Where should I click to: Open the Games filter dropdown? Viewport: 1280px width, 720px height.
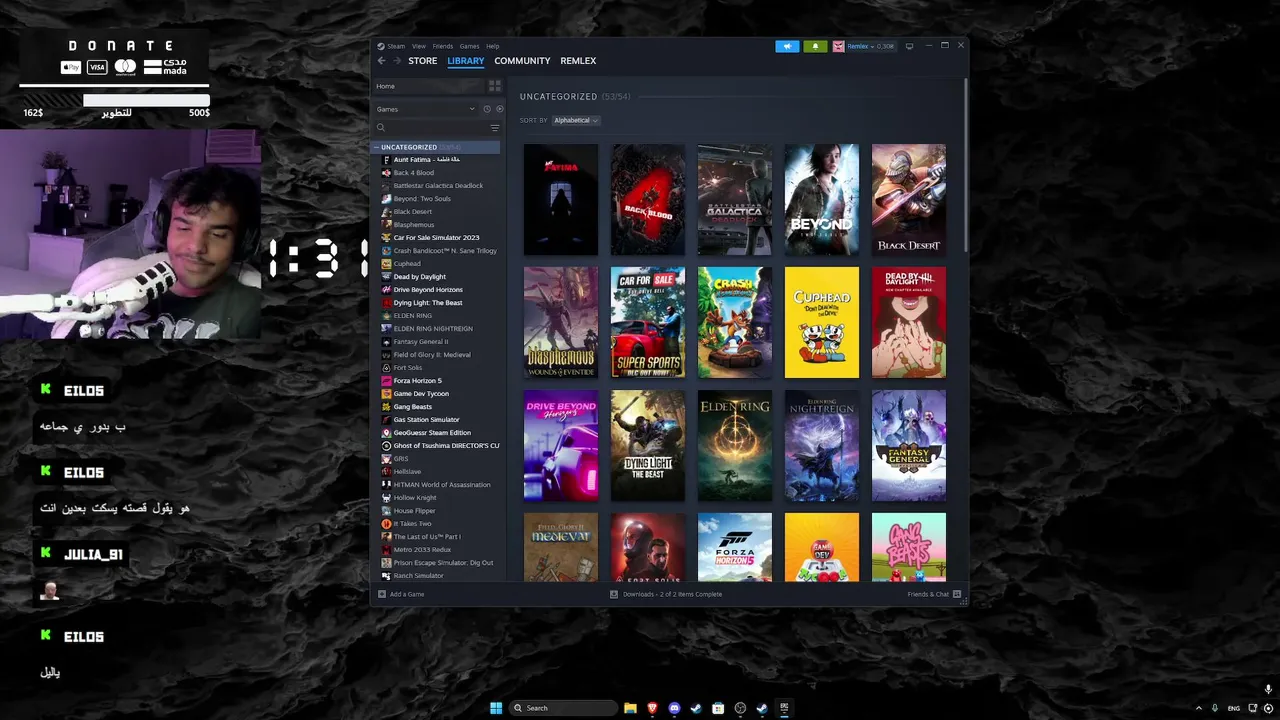[427, 109]
